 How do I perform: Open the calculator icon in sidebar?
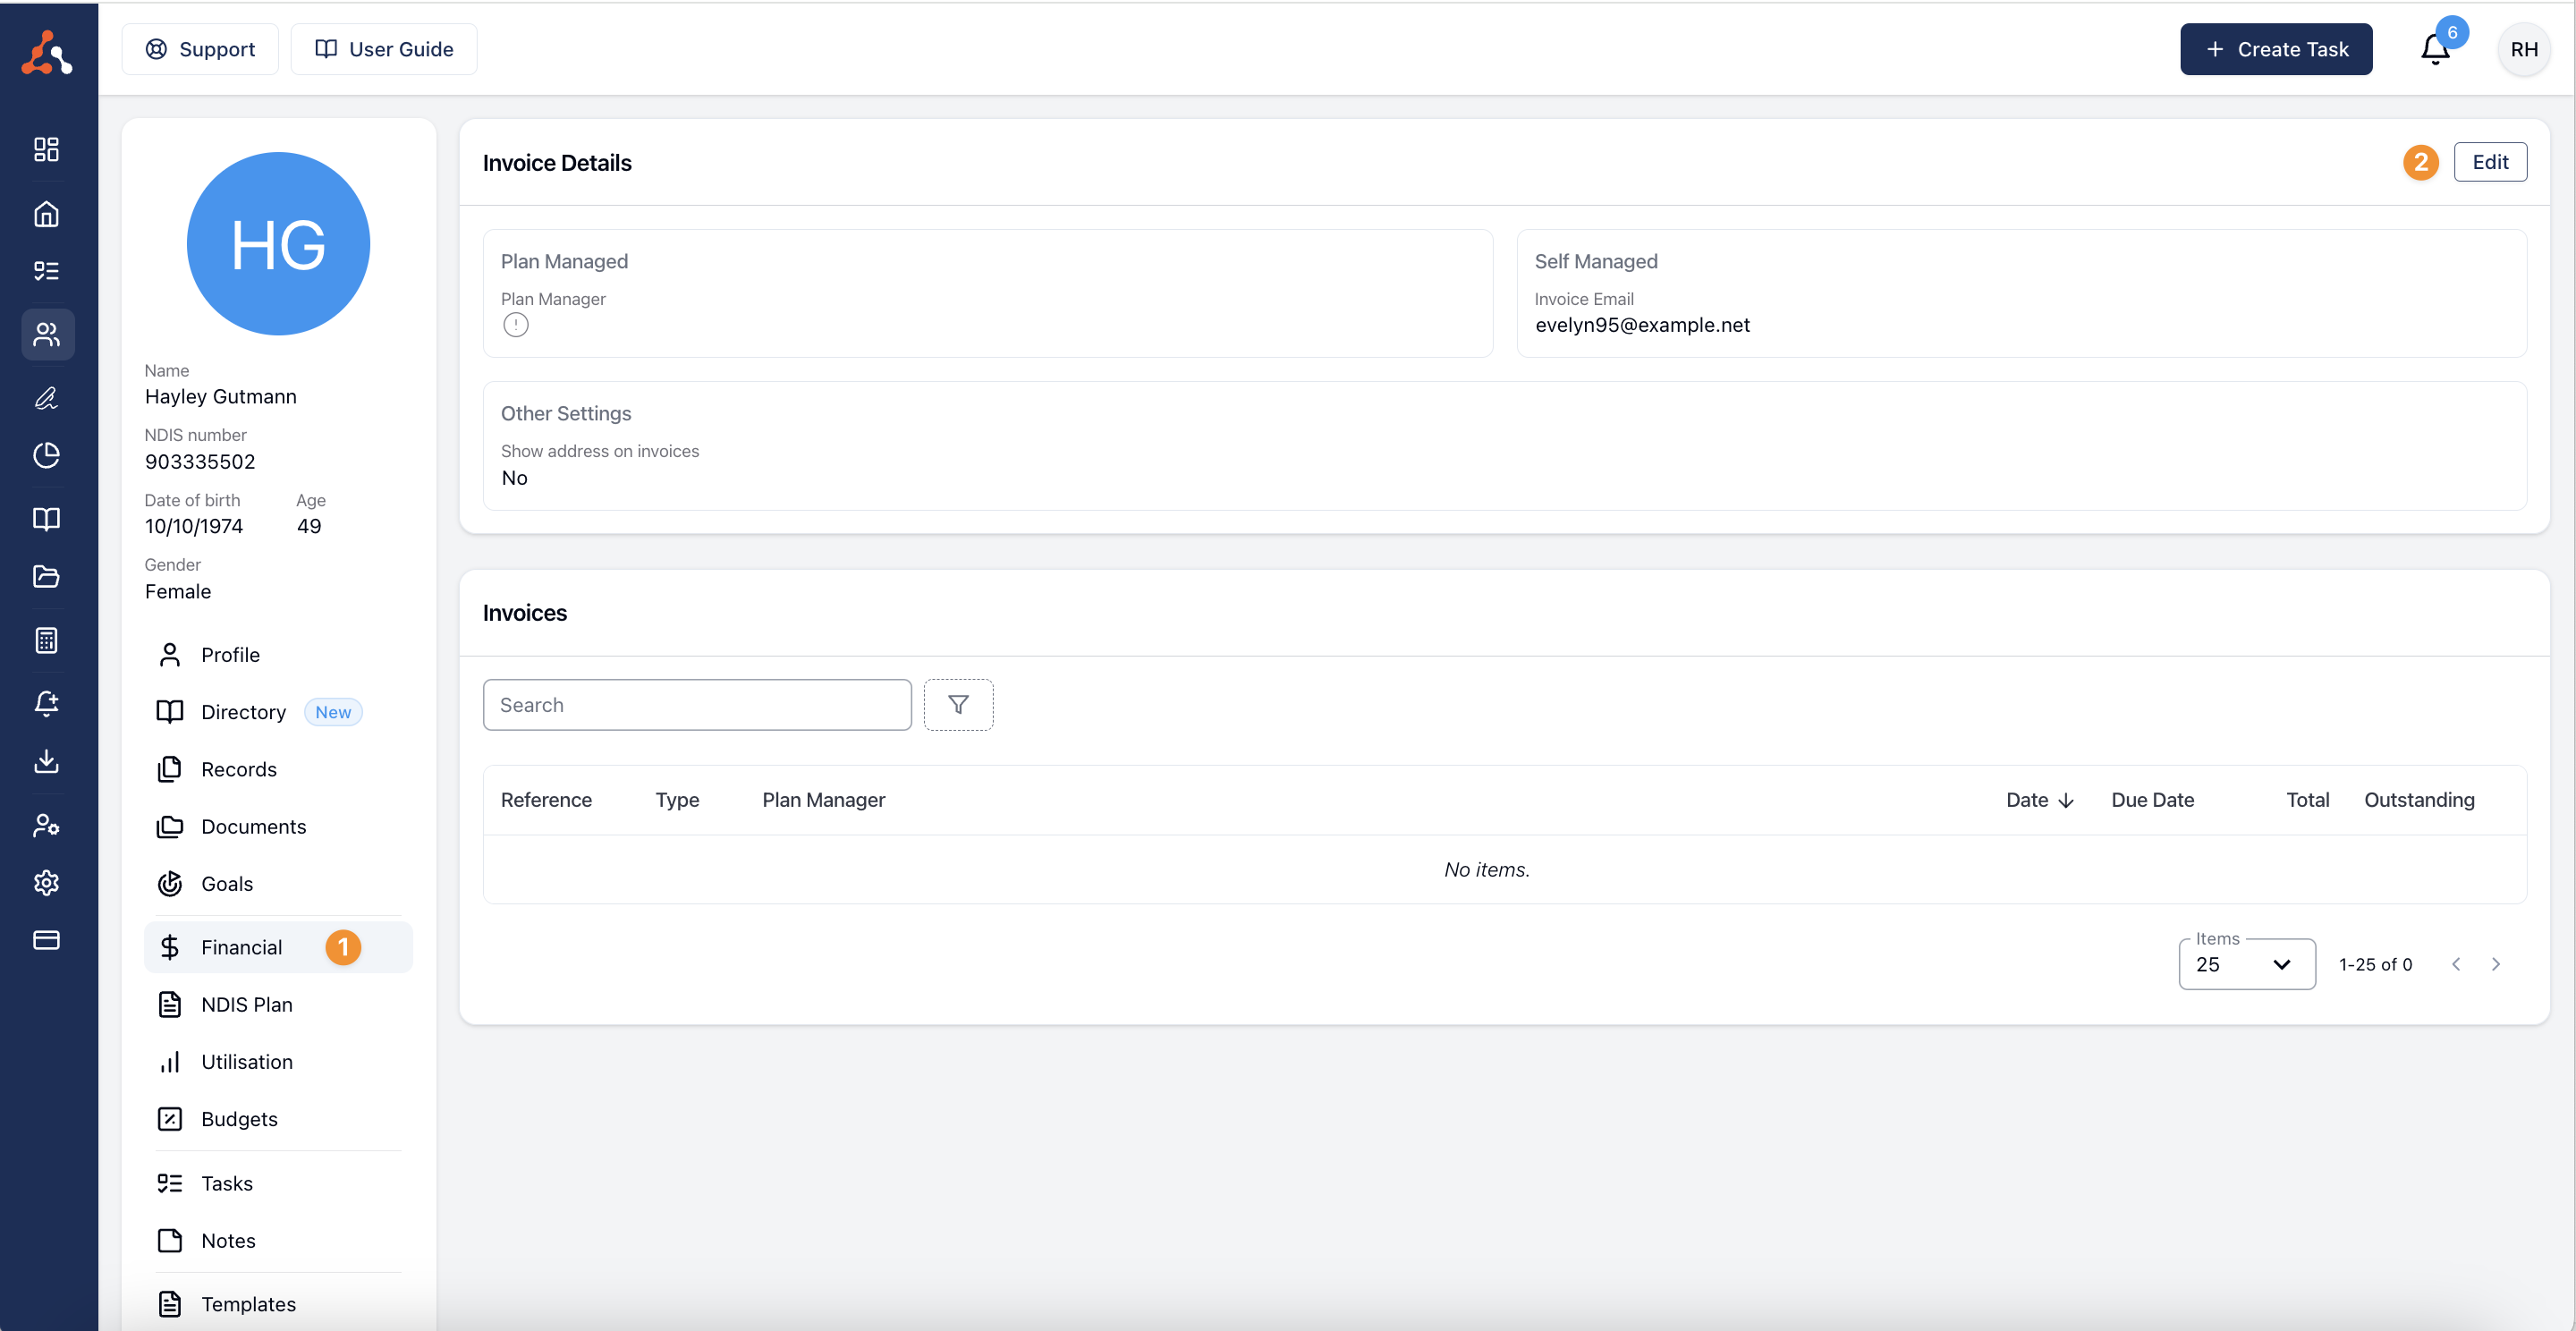pos(46,640)
